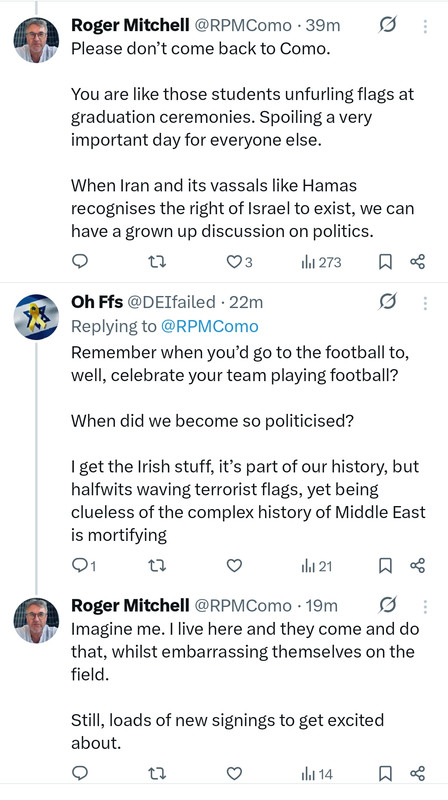Open more options on the Oh Ffs tweet

[x=425, y=303]
